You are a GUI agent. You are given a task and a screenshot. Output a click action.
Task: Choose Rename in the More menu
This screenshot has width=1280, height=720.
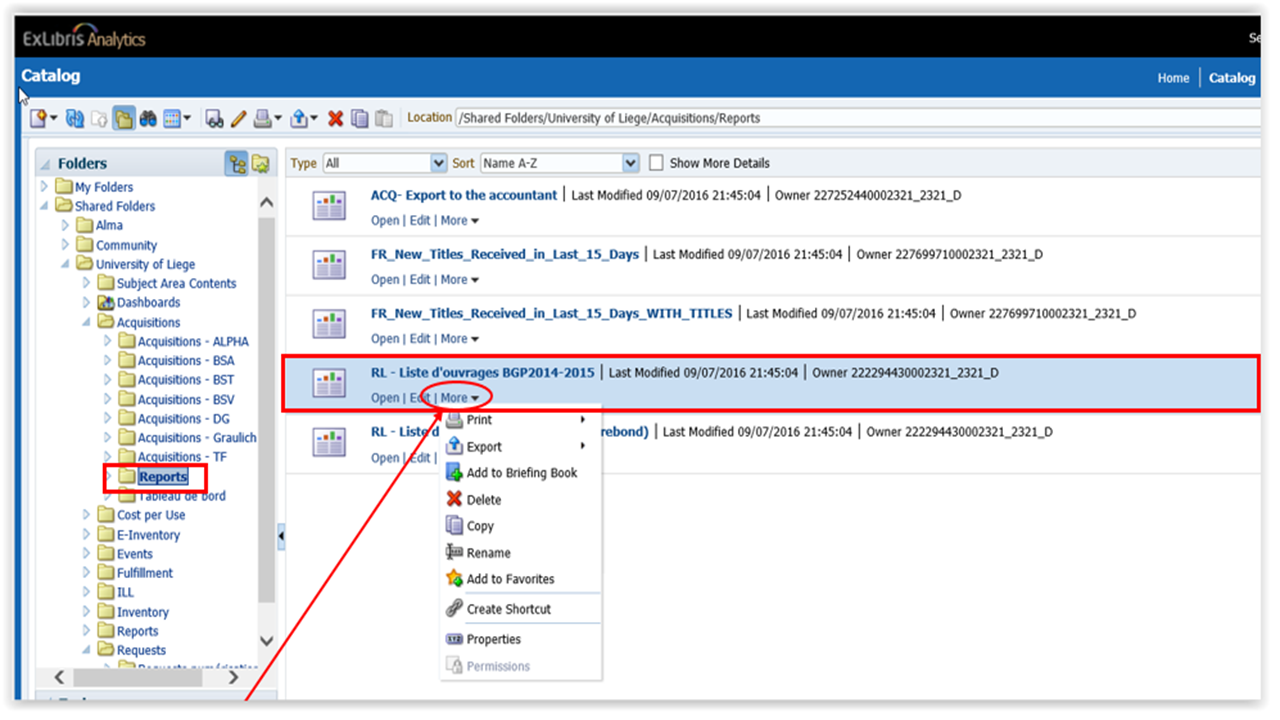pyautogui.click(x=520, y=553)
